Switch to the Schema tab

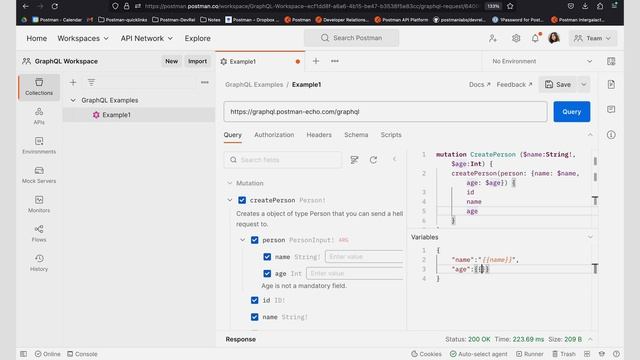356,135
